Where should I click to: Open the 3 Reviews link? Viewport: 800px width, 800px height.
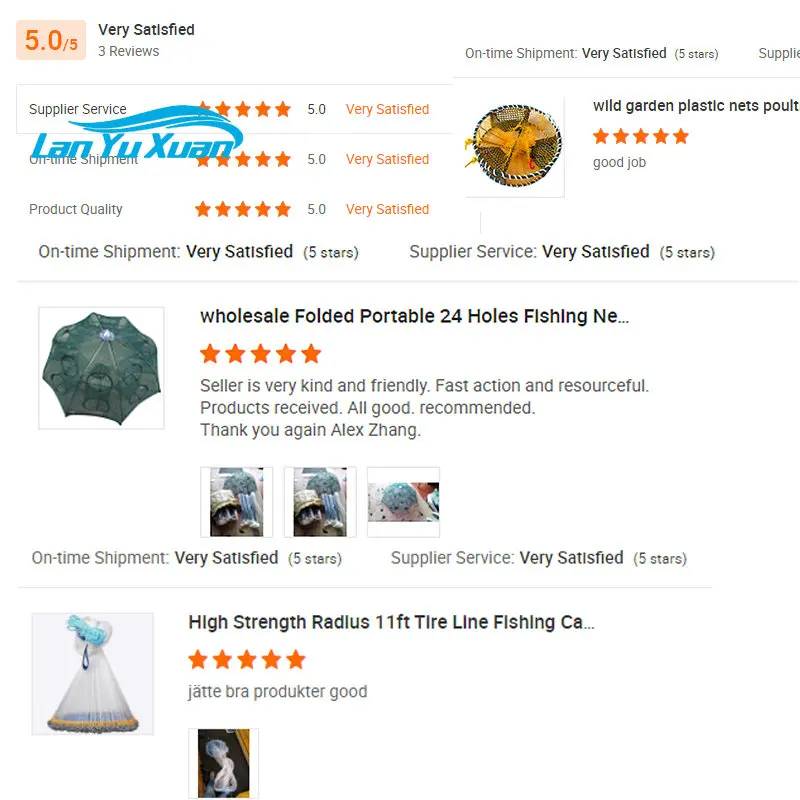129,52
